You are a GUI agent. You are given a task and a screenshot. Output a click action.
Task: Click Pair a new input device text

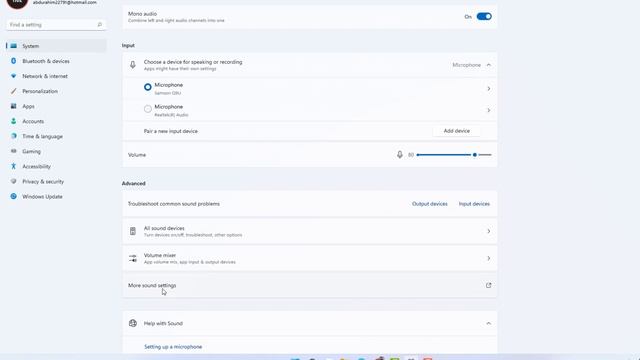[171, 131]
